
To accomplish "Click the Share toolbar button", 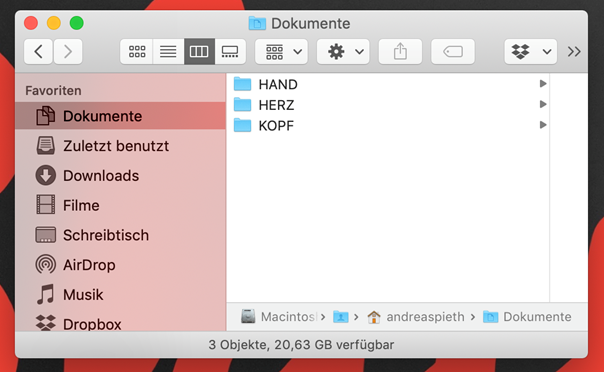I will coord(400,51).
